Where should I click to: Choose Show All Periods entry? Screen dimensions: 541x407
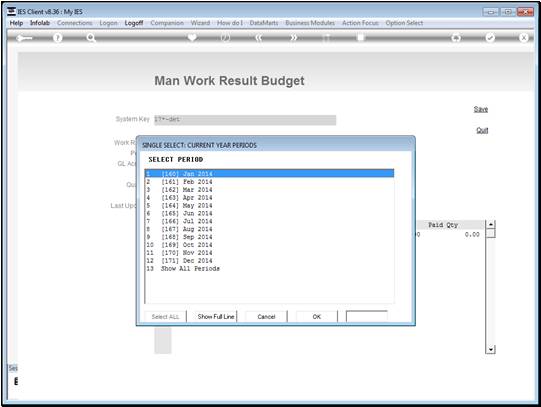pos(269,269)
